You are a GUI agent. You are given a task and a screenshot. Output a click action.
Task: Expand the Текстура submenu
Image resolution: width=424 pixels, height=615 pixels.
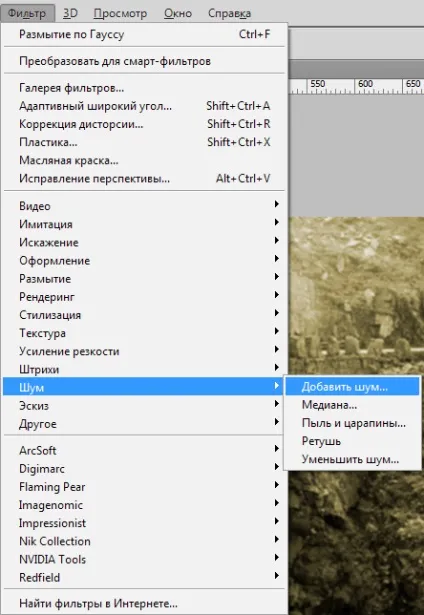[145, 333]
